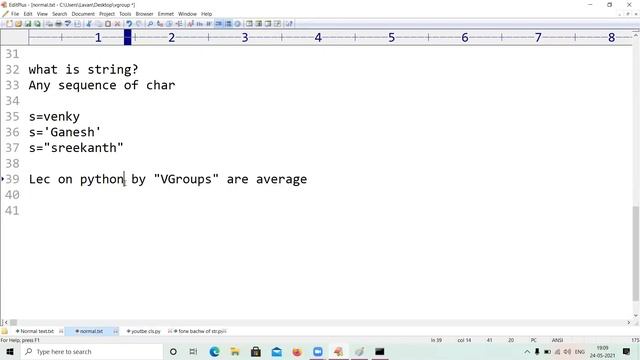Click the word "VGroups" on line 39
The width and height of the screenshot is (640, 360).
click(x=186, y=179)
